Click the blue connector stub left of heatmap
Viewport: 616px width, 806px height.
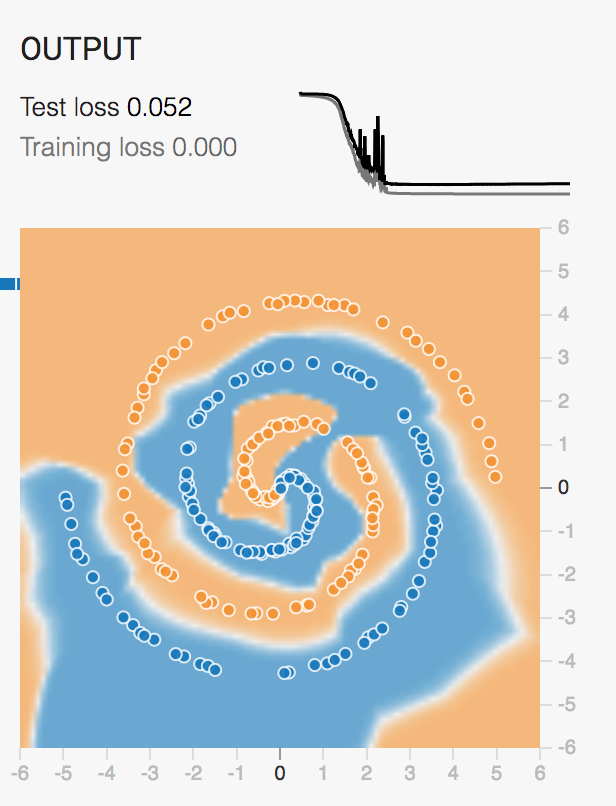point(9,285)
